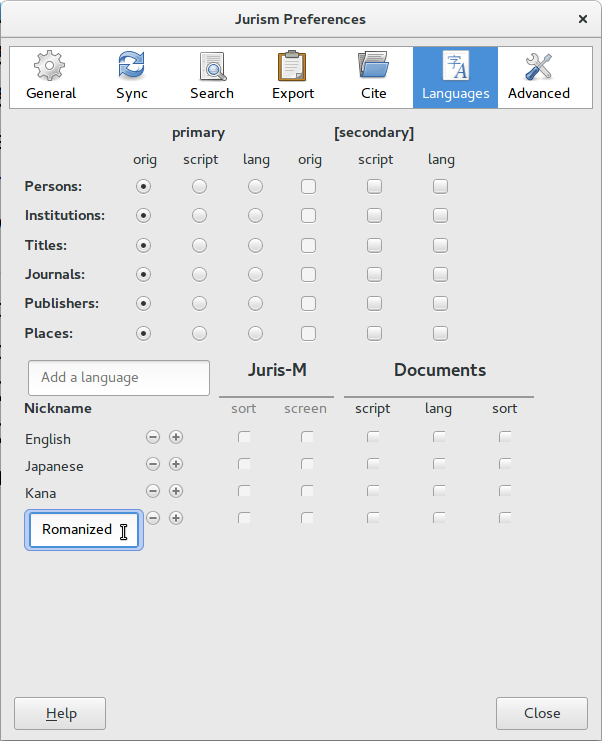The height and width of the screenshot is (741, 602).
Task: Open the Sync preferences pane
Action: [x=131, y=78]
